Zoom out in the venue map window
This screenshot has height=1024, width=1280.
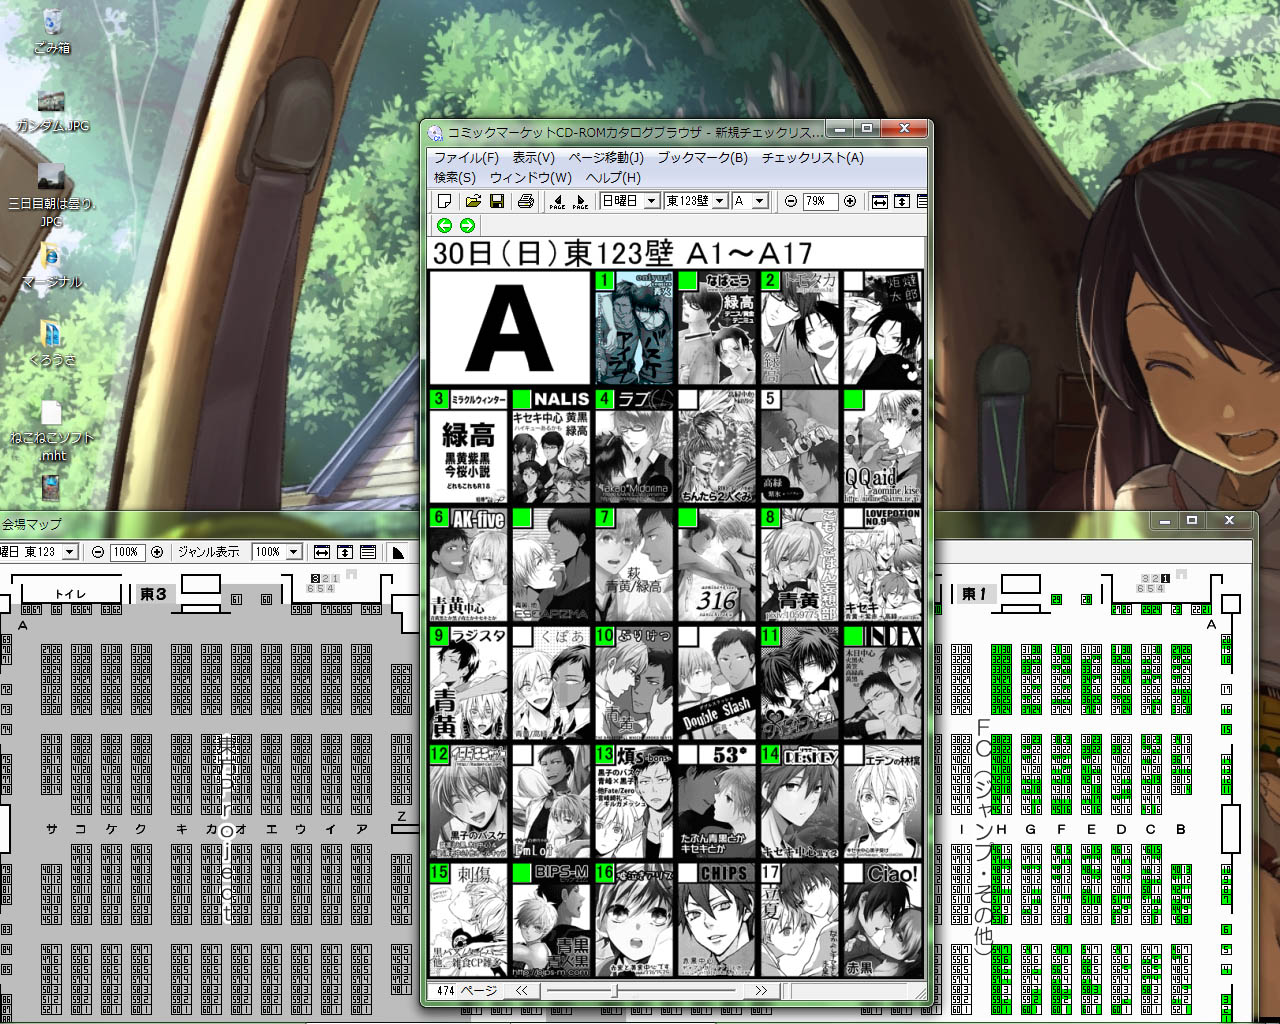(98, 552)
